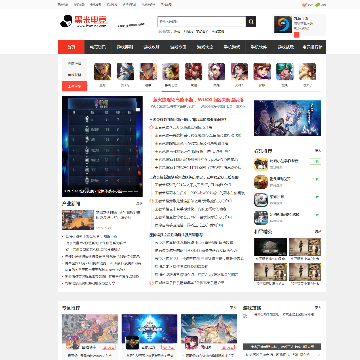Open the 'more' link of the video section
Viewport: 360px width, 360px height.
(x=318, y=231)
